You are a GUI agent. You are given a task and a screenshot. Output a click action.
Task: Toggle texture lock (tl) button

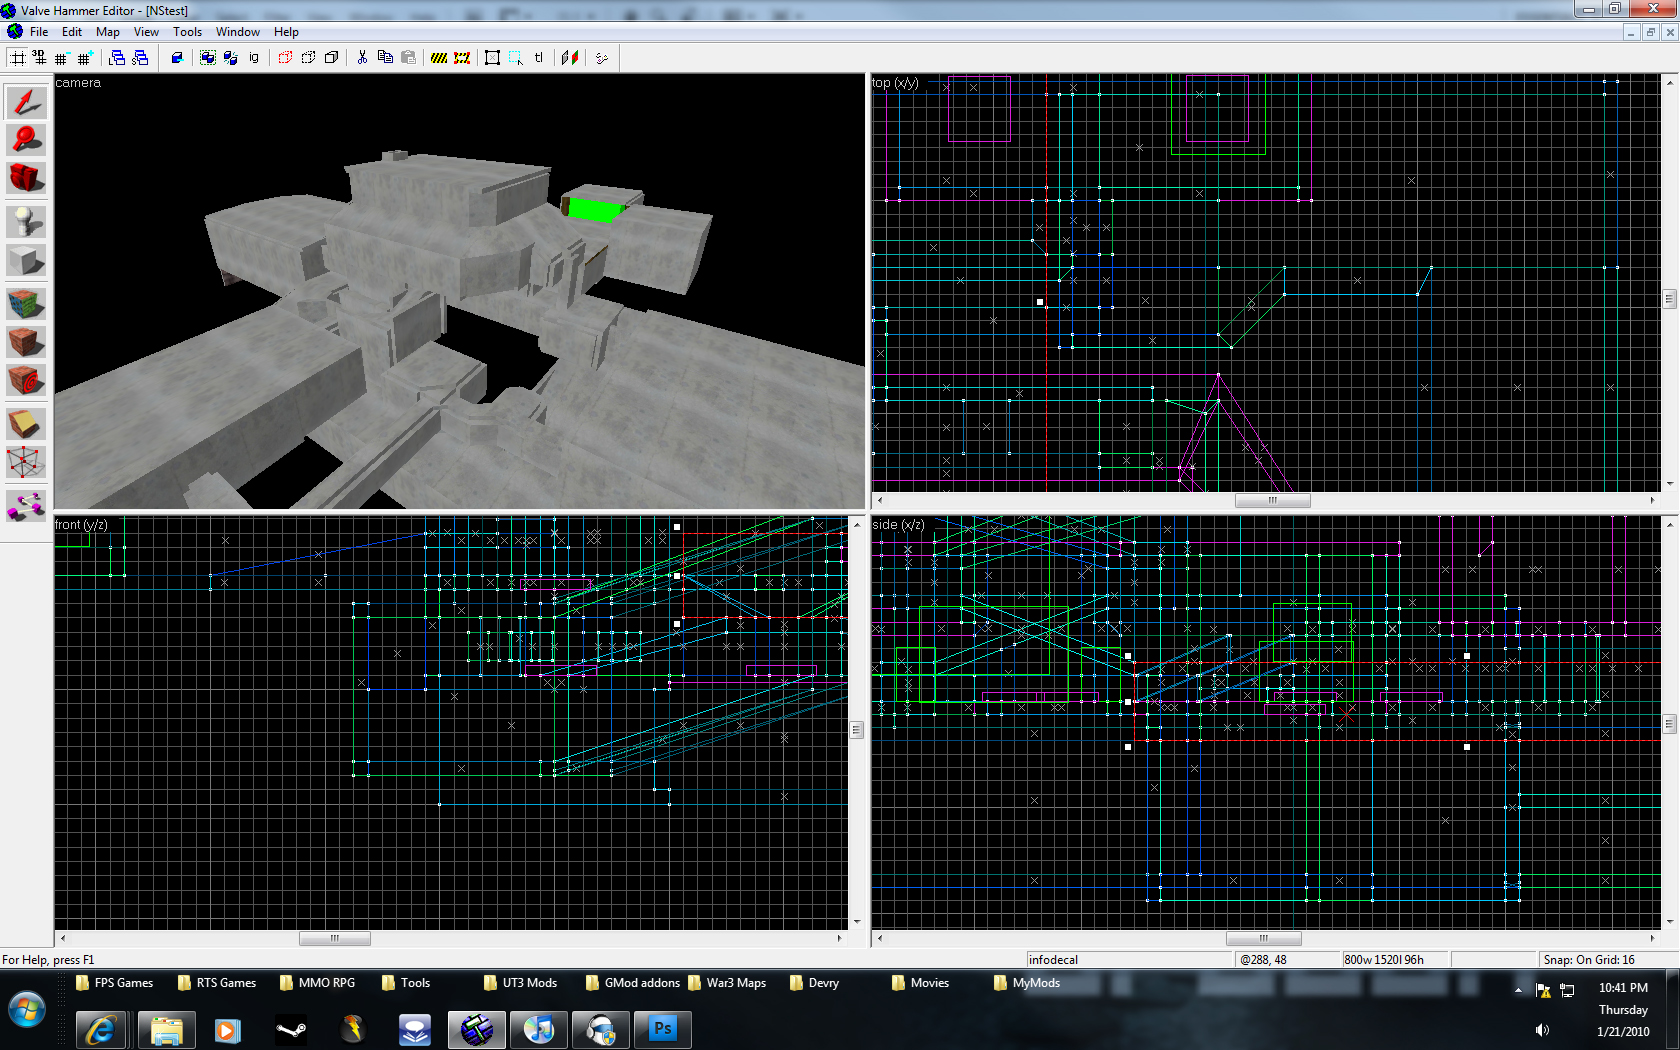pyautogui.click(x=538, y=58)
